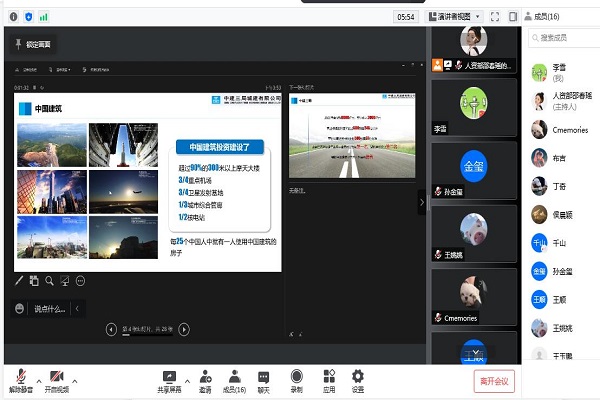Viewport: 600px width, 400px height.
Task: Click the magnifier zoom tool below slide
Action: coord(49,281)
